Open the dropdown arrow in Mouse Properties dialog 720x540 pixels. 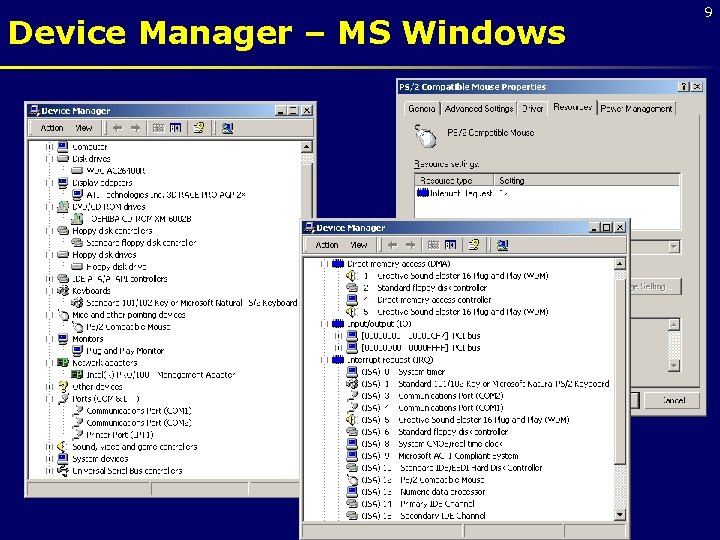(x=674, y=247)
